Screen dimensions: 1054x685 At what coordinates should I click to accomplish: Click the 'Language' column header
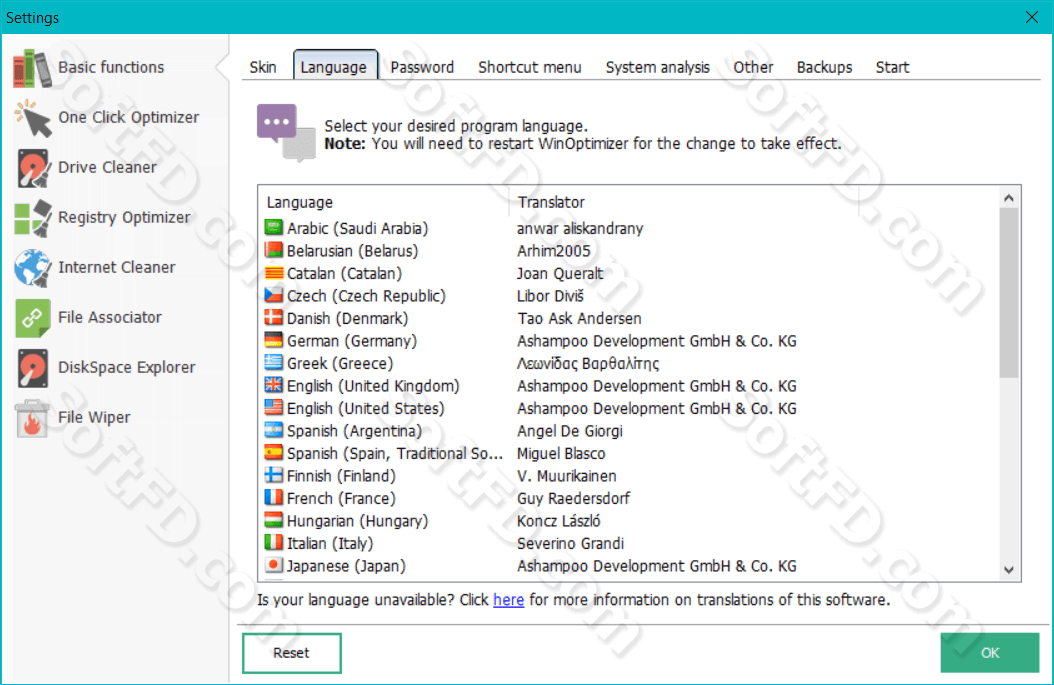300,202
